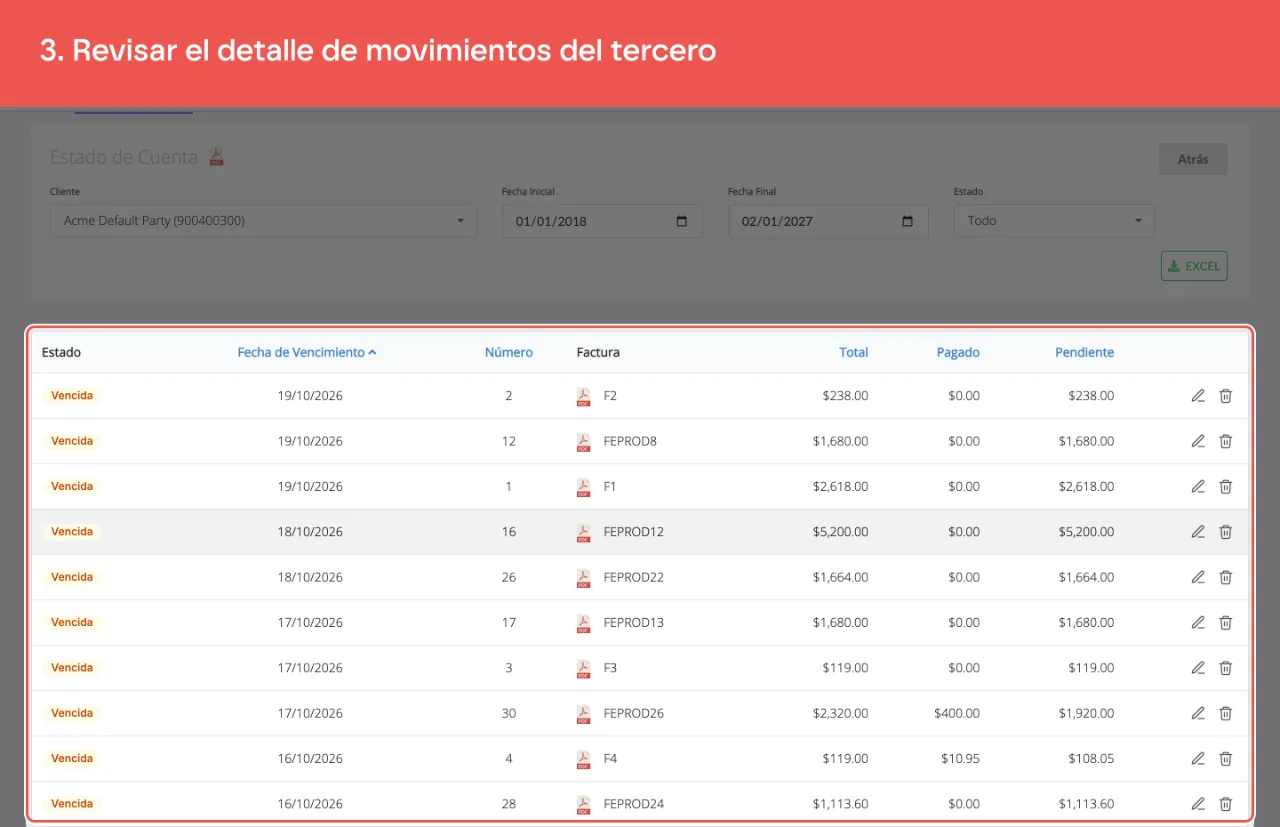Click the Atrás button
This screenshot has height=827, width=1280.
point(1193,159)
